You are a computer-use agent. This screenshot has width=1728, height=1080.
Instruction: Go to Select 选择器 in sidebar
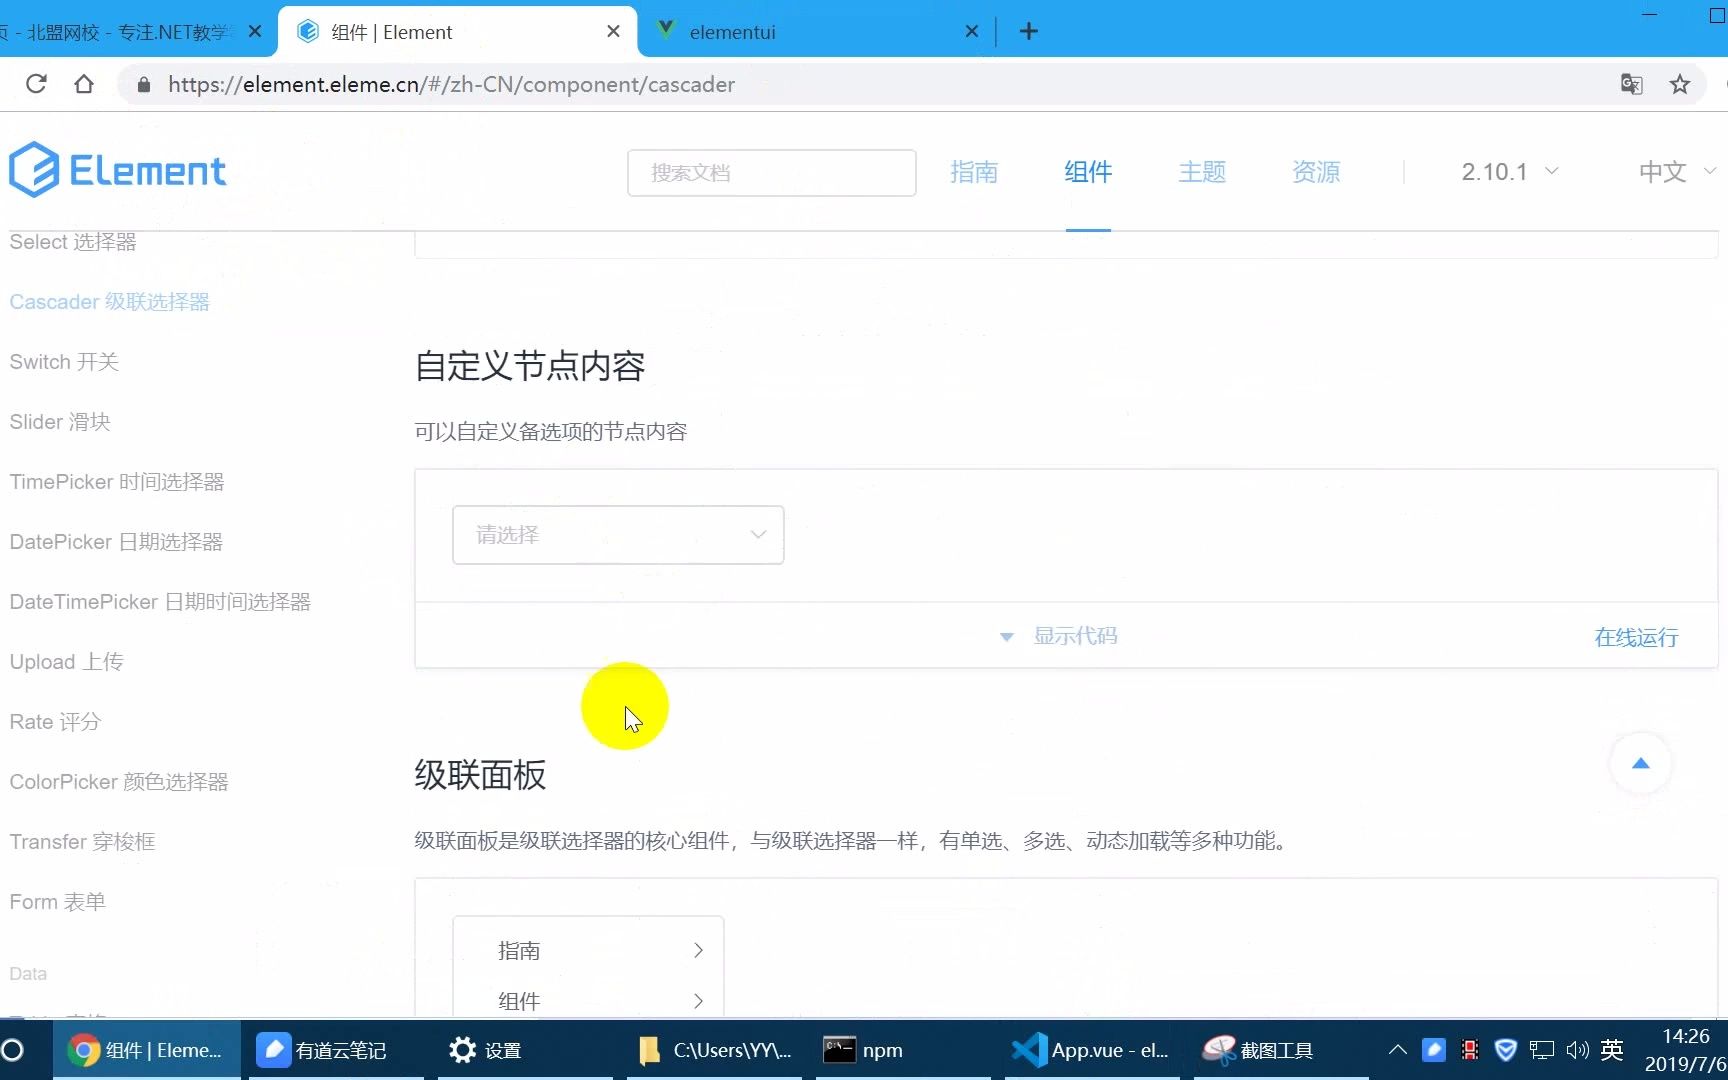coord(73,242)
